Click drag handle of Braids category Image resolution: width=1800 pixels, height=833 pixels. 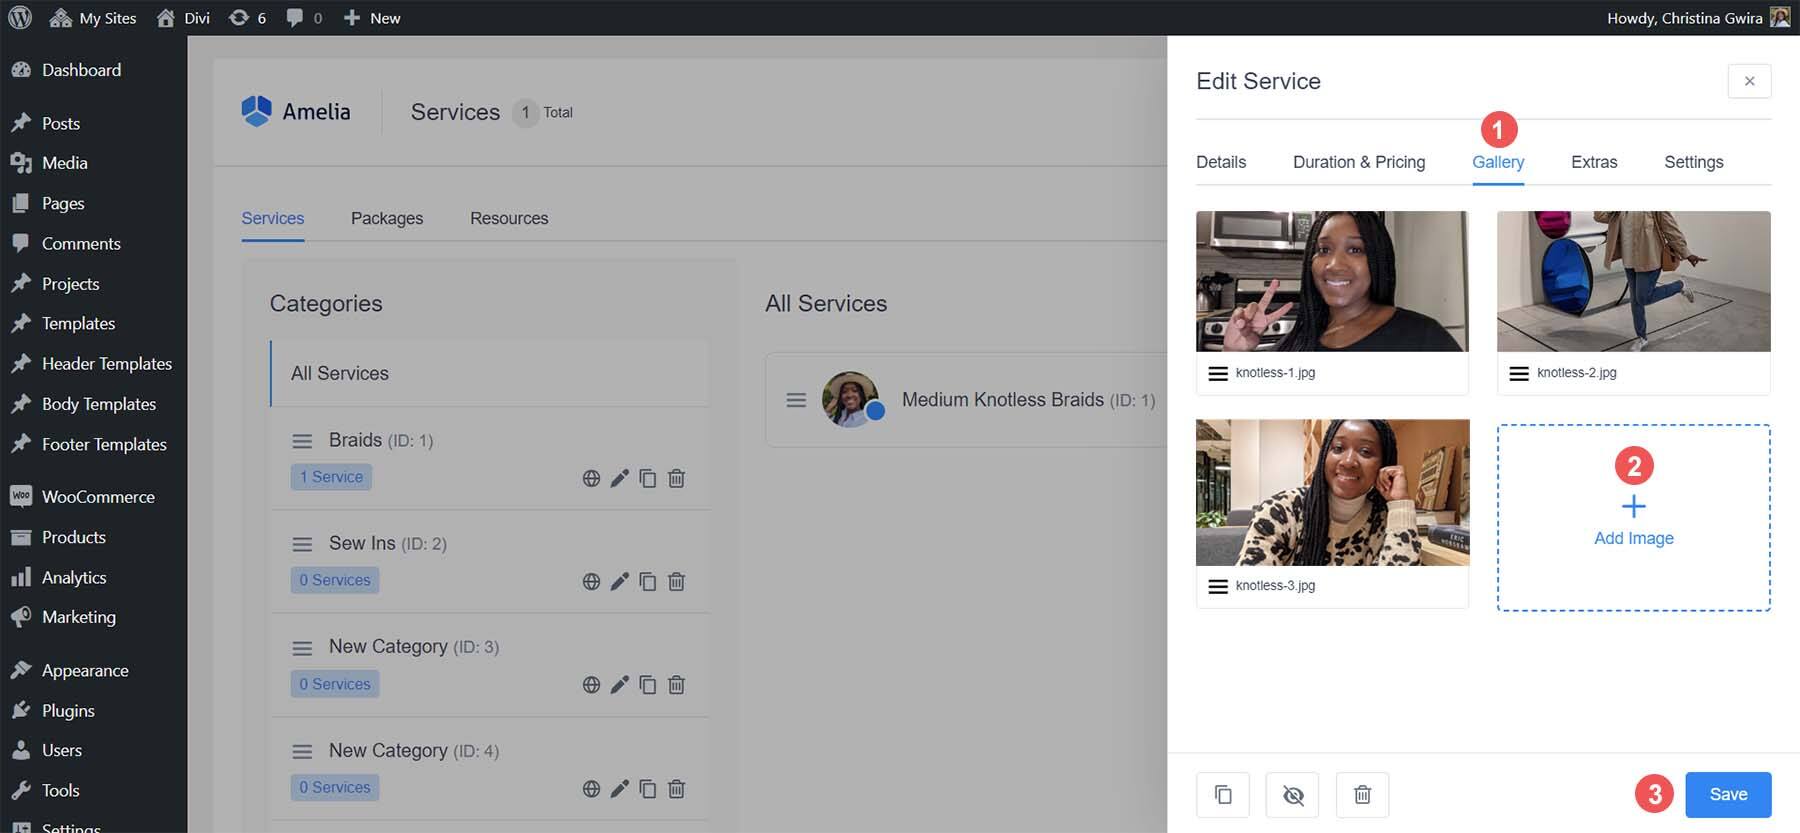pos(302,441)
